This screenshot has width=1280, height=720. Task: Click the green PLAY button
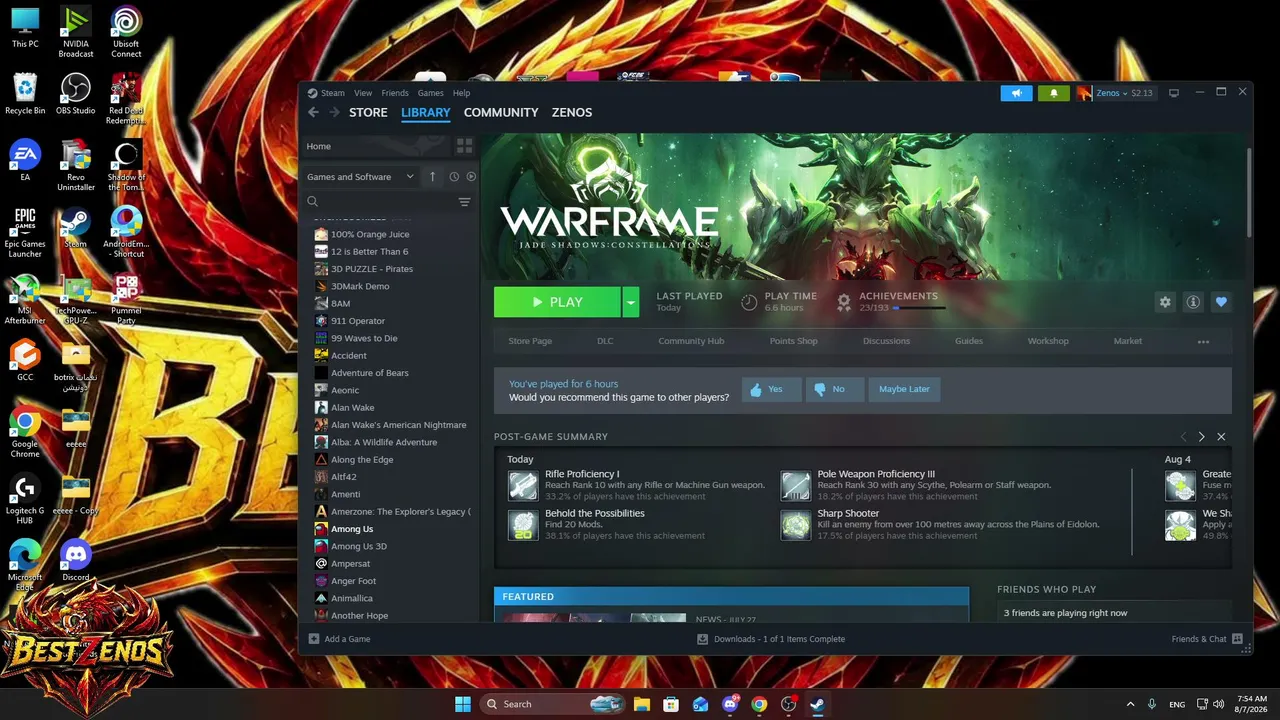pos(557,302)
